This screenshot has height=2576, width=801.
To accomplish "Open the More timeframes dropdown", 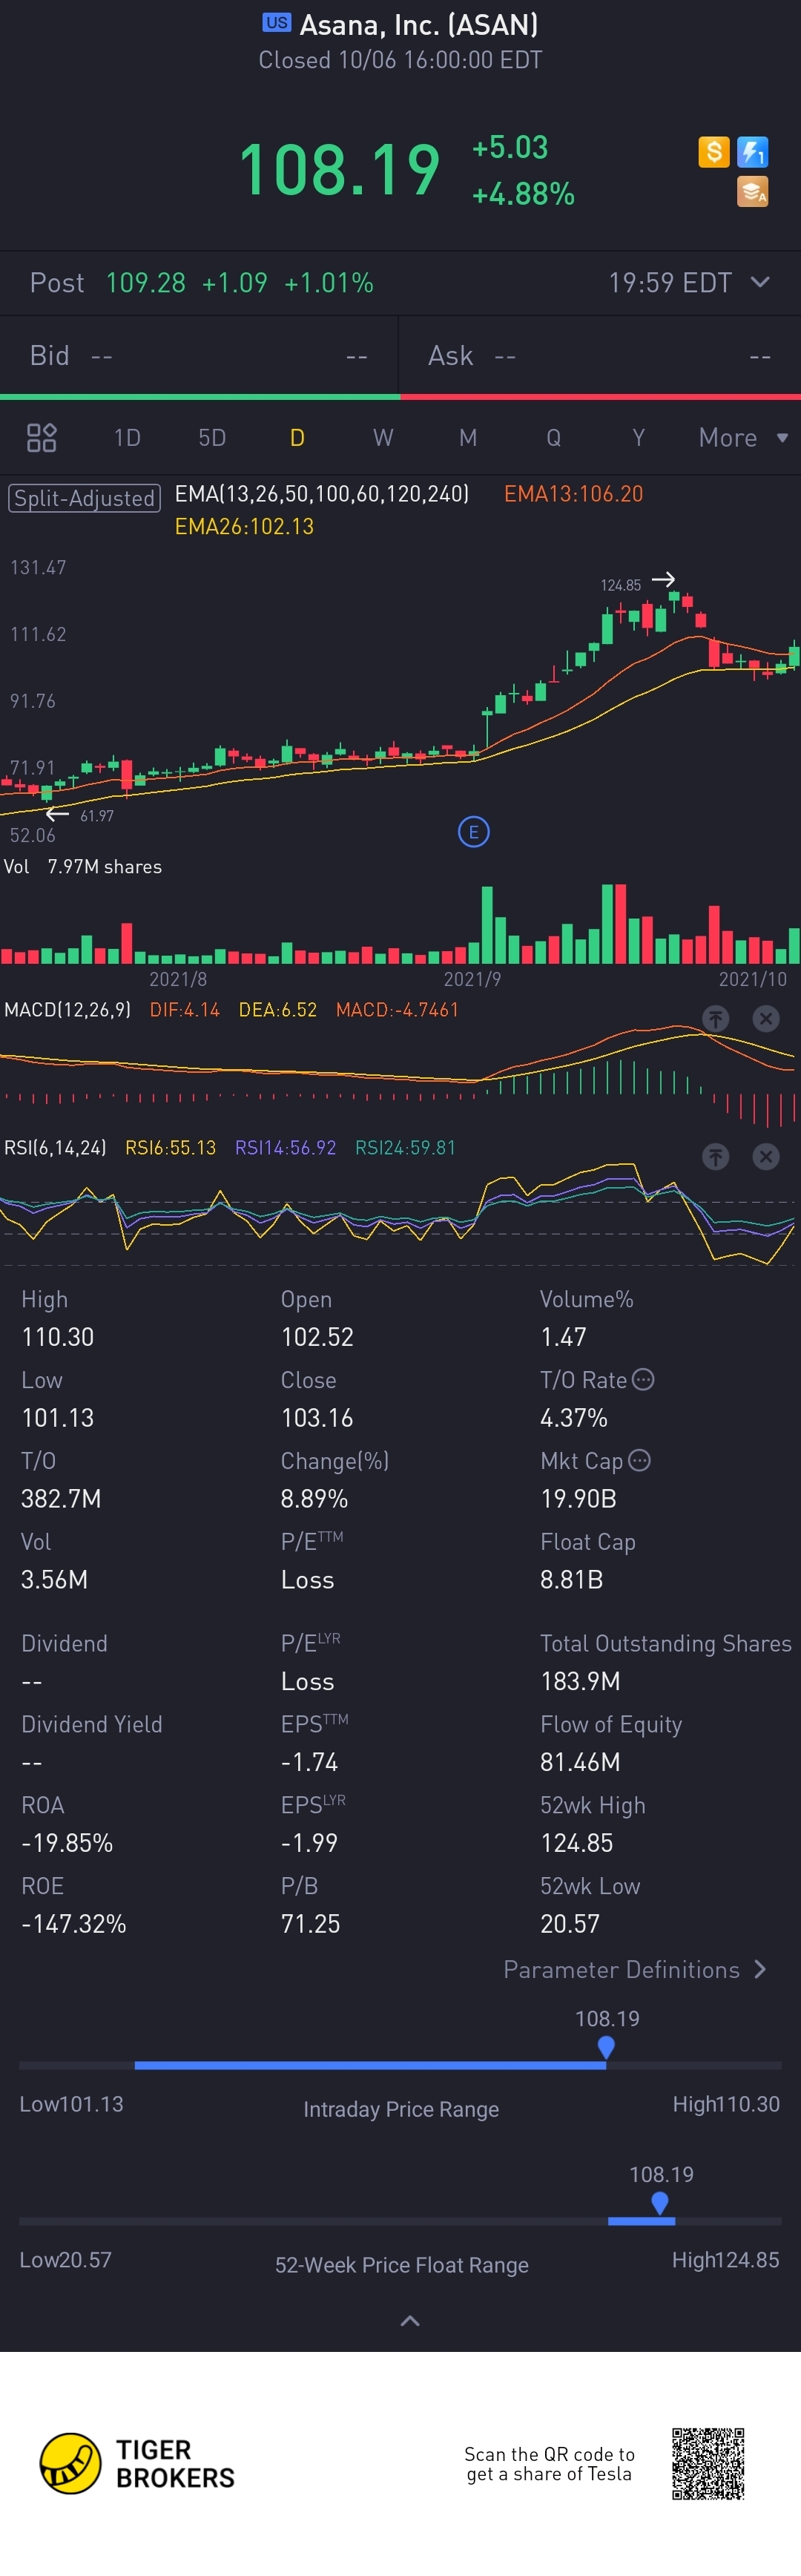I will pos(743,438).
